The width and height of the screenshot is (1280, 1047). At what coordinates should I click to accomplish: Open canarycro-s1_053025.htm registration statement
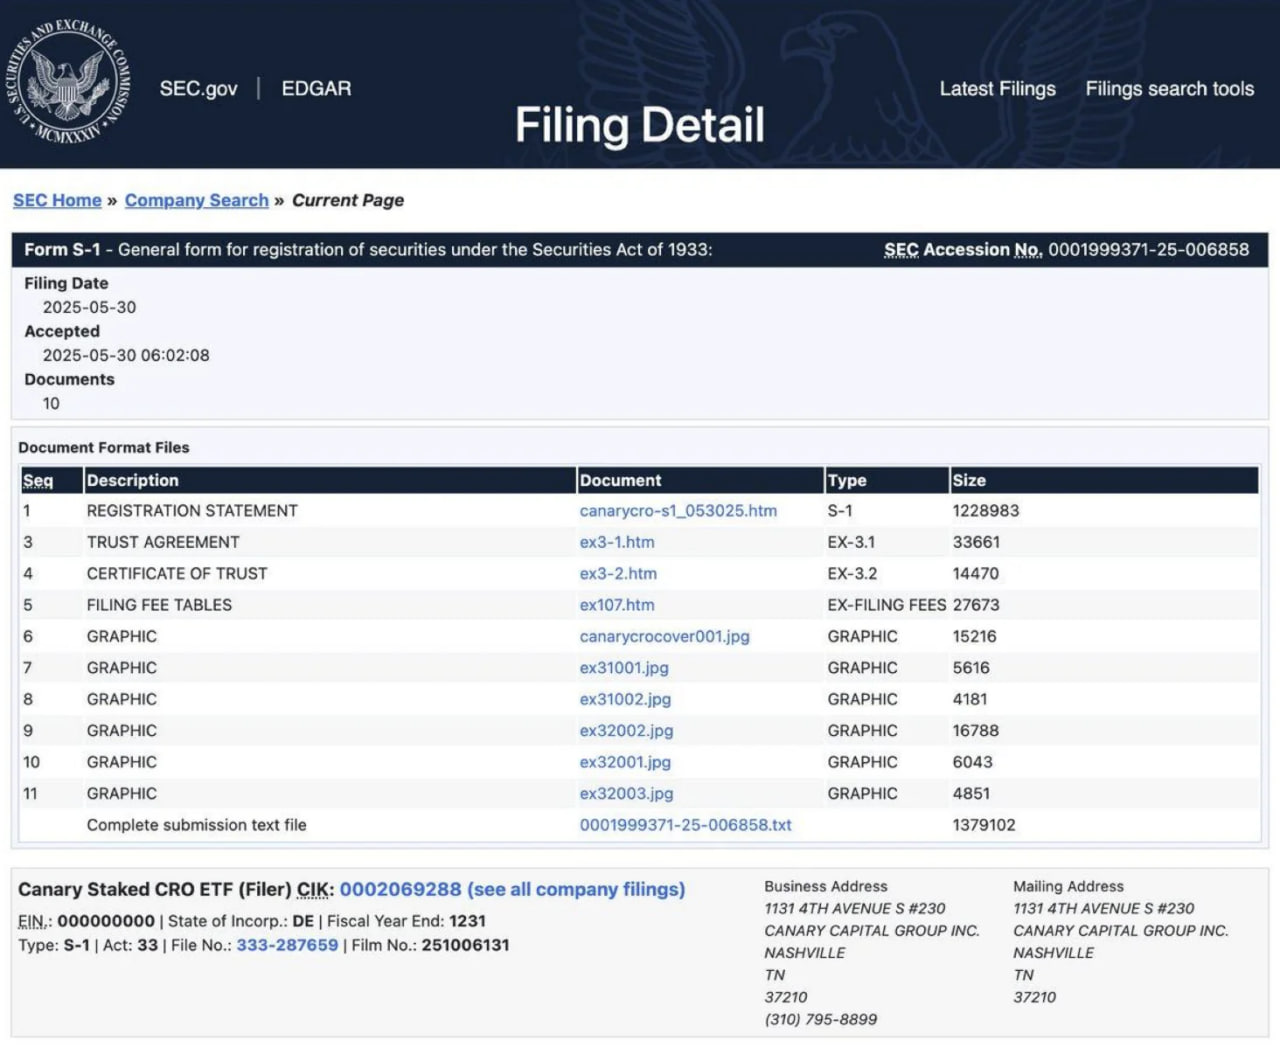(678, 511)
